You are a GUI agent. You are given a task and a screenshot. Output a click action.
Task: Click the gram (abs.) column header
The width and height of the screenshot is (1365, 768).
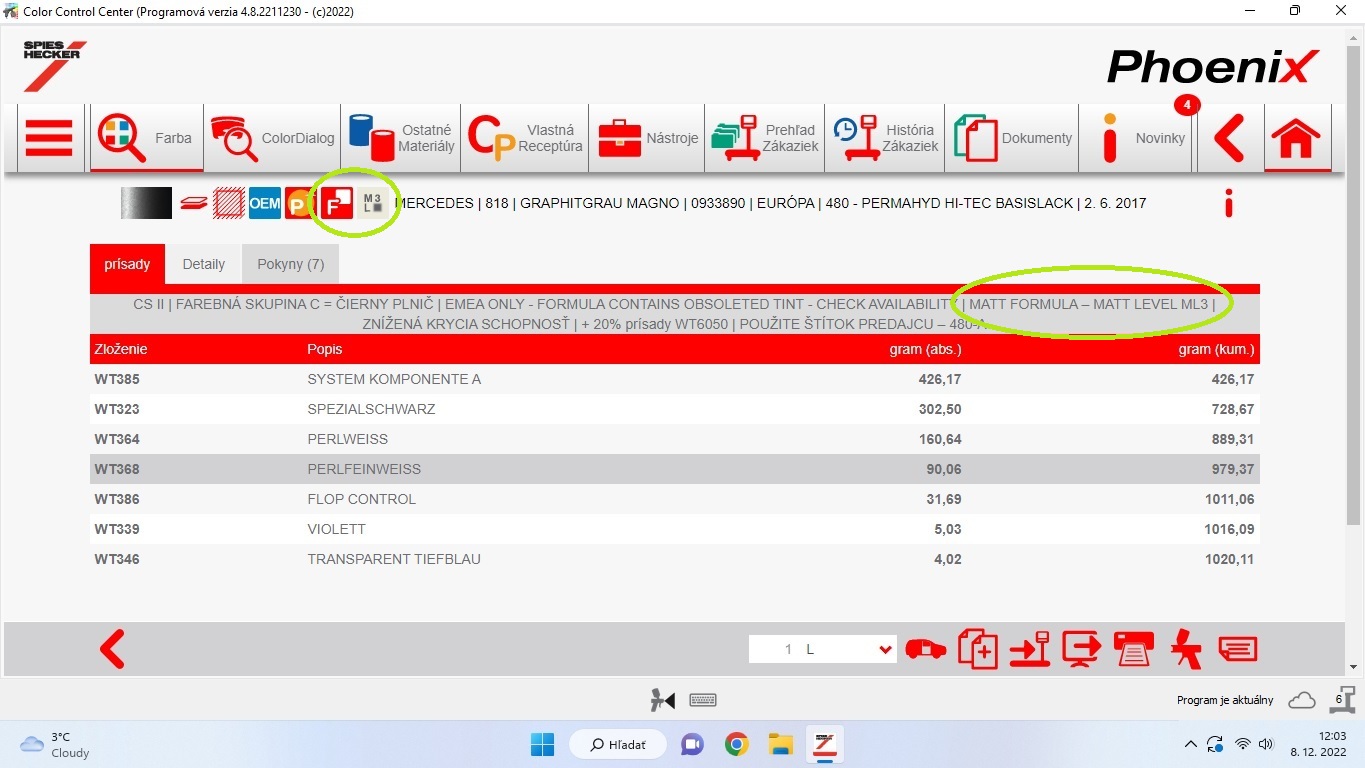pyautogui.click(x=925, y=349)
